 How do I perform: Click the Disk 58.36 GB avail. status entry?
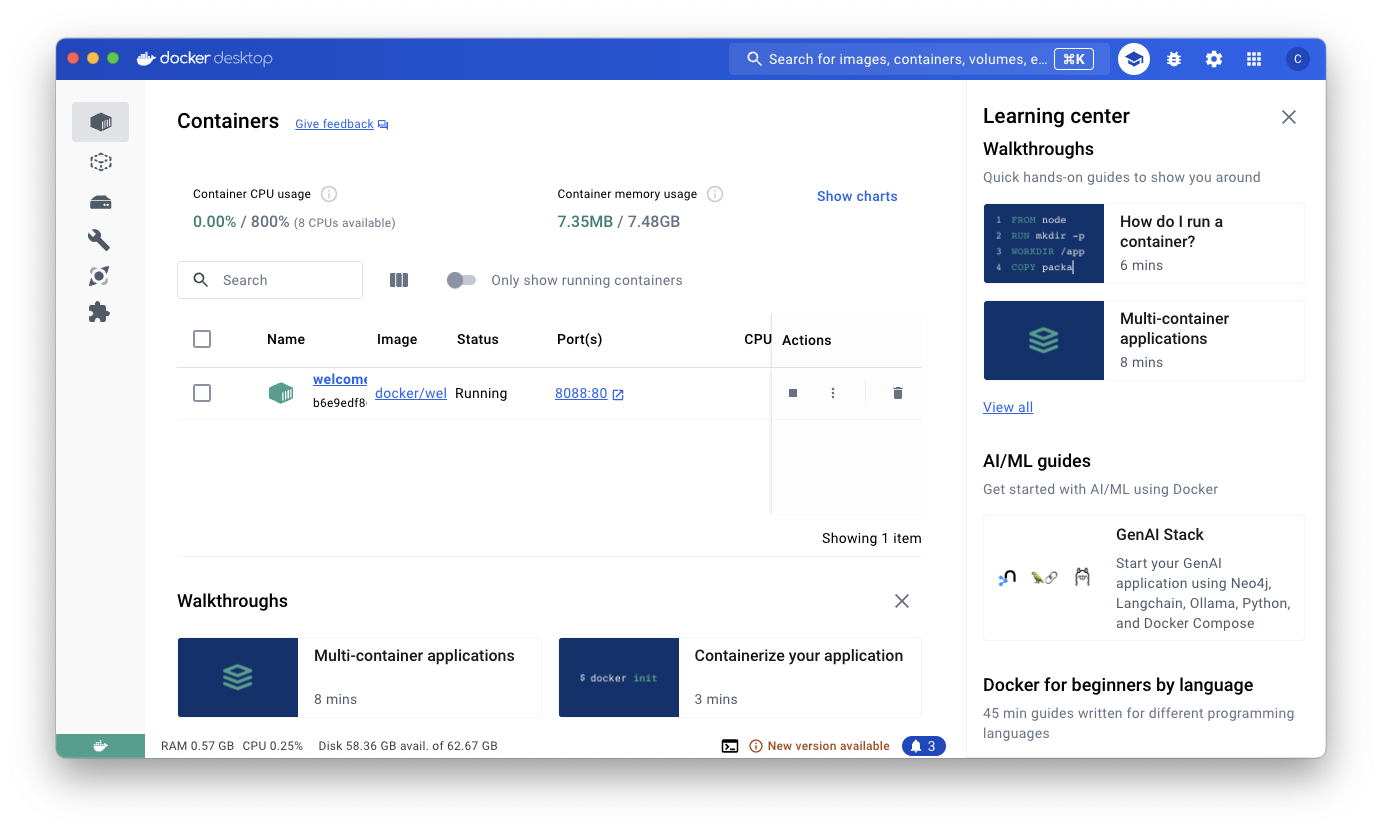coord(408,746)
